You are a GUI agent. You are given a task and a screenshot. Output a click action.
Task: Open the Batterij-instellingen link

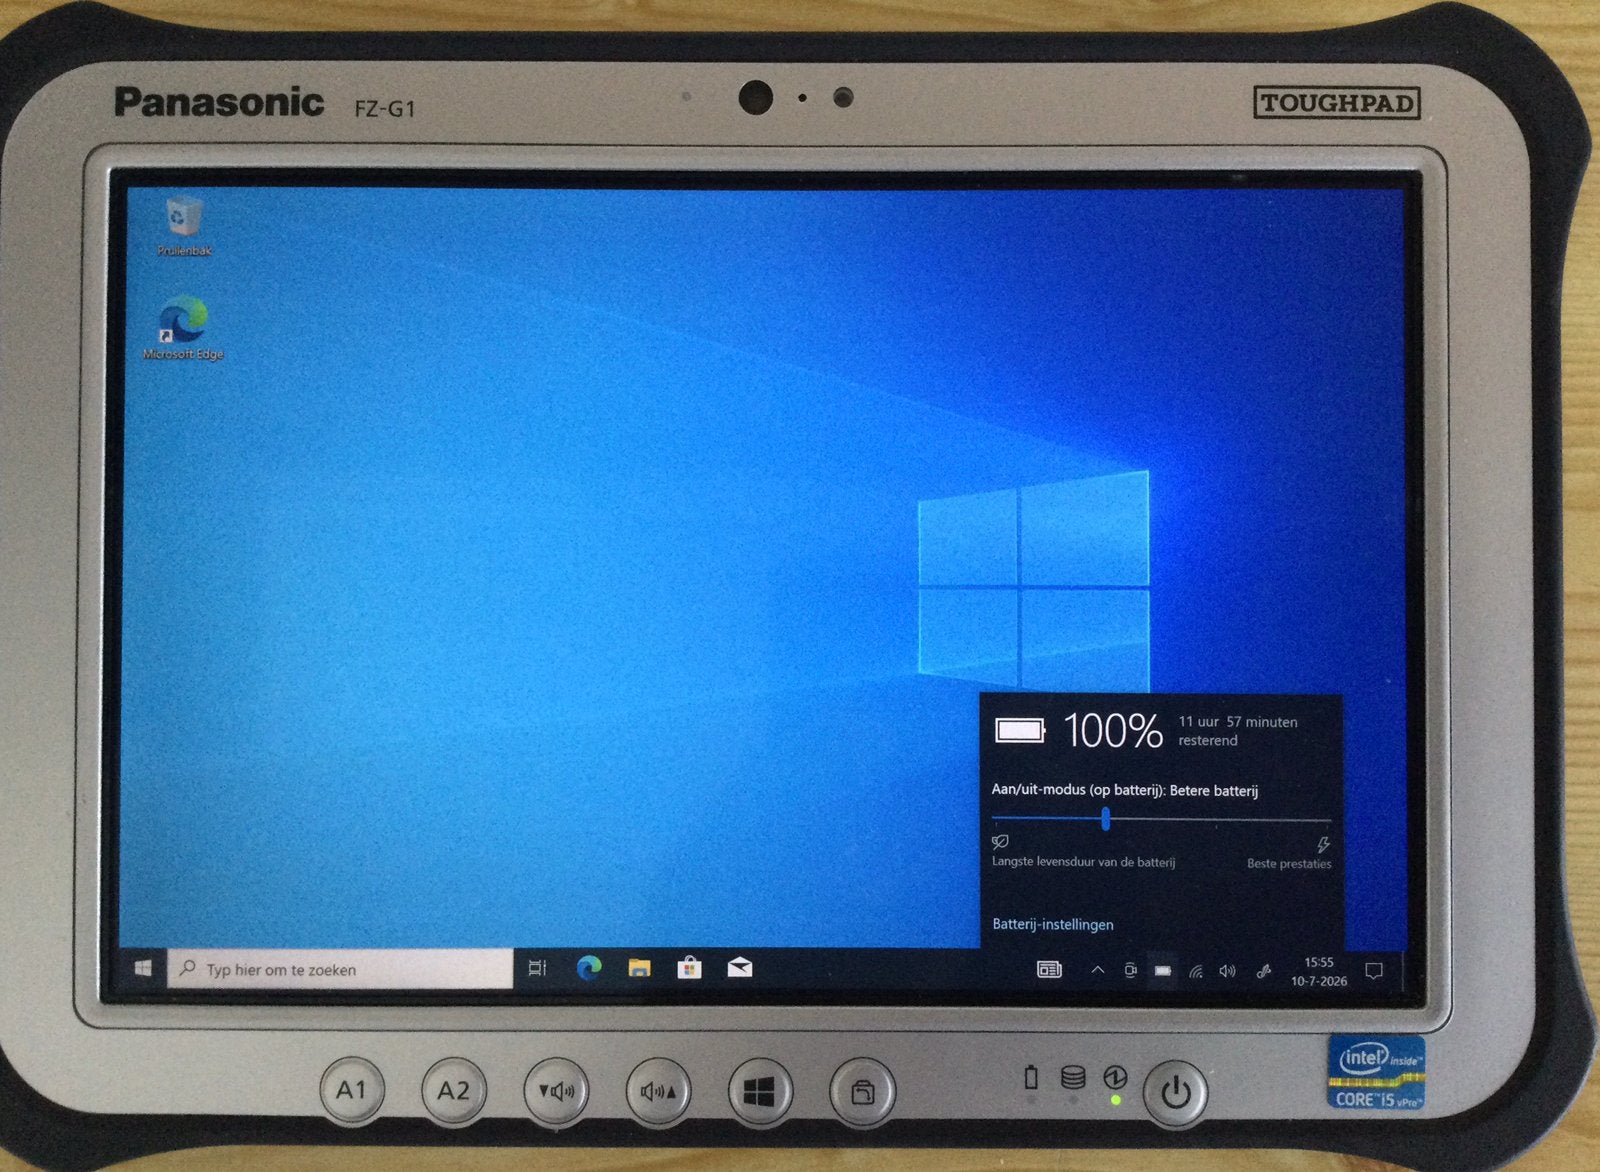point(1052,924)
